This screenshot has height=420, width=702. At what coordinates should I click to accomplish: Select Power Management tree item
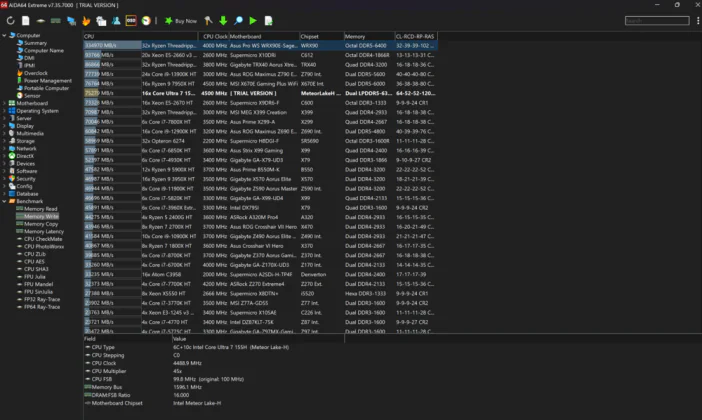coord(47,81)
